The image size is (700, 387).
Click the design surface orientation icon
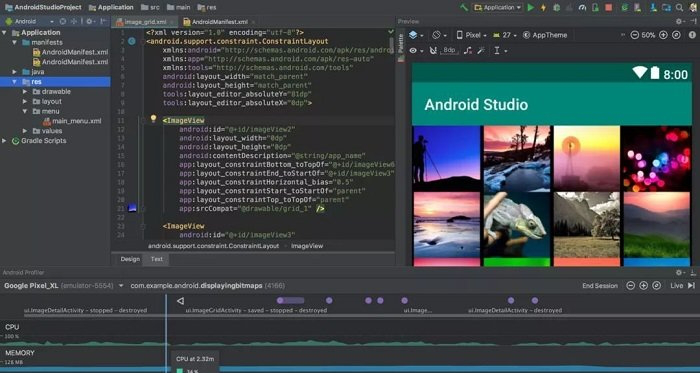click(x=438, y=35)
